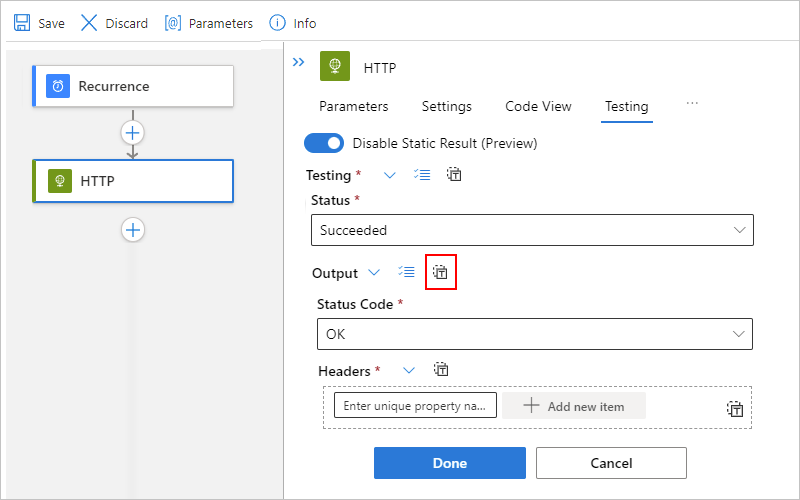Click the unique property name input field
Image resolution: width=800 pixels, height=500 pixels.
pos(415,406)
